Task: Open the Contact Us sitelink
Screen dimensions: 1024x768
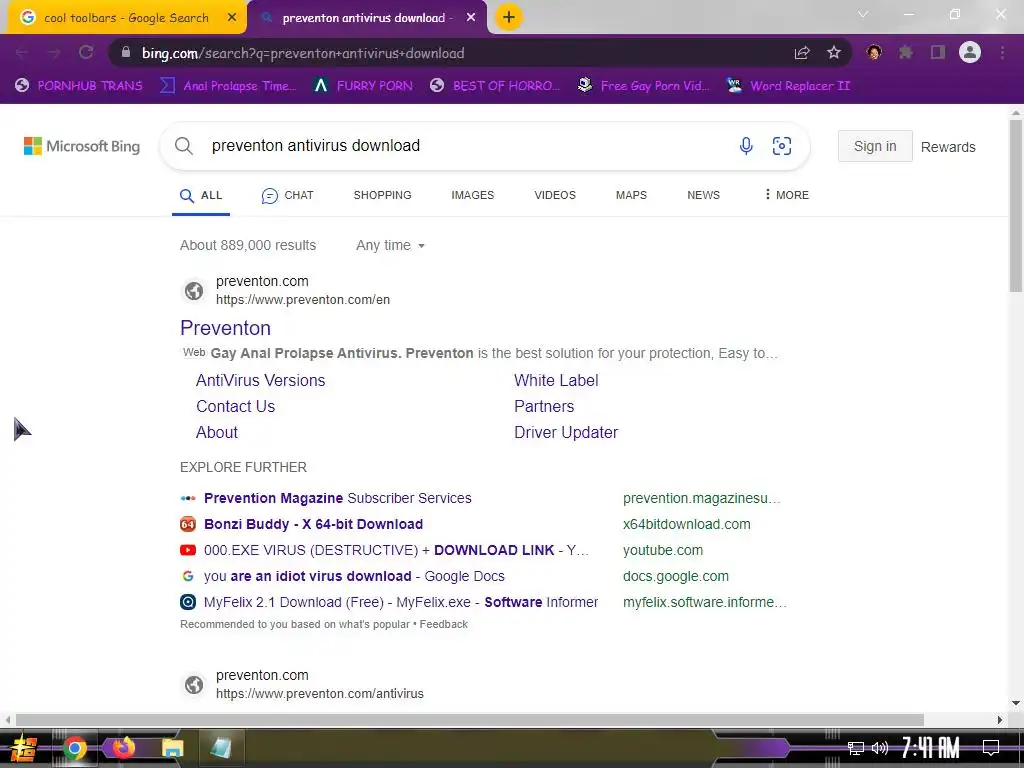Action: coord(236,406)
